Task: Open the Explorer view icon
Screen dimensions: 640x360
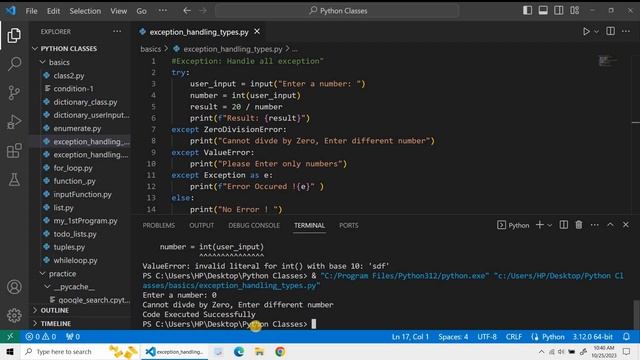Action: (14, 36)
